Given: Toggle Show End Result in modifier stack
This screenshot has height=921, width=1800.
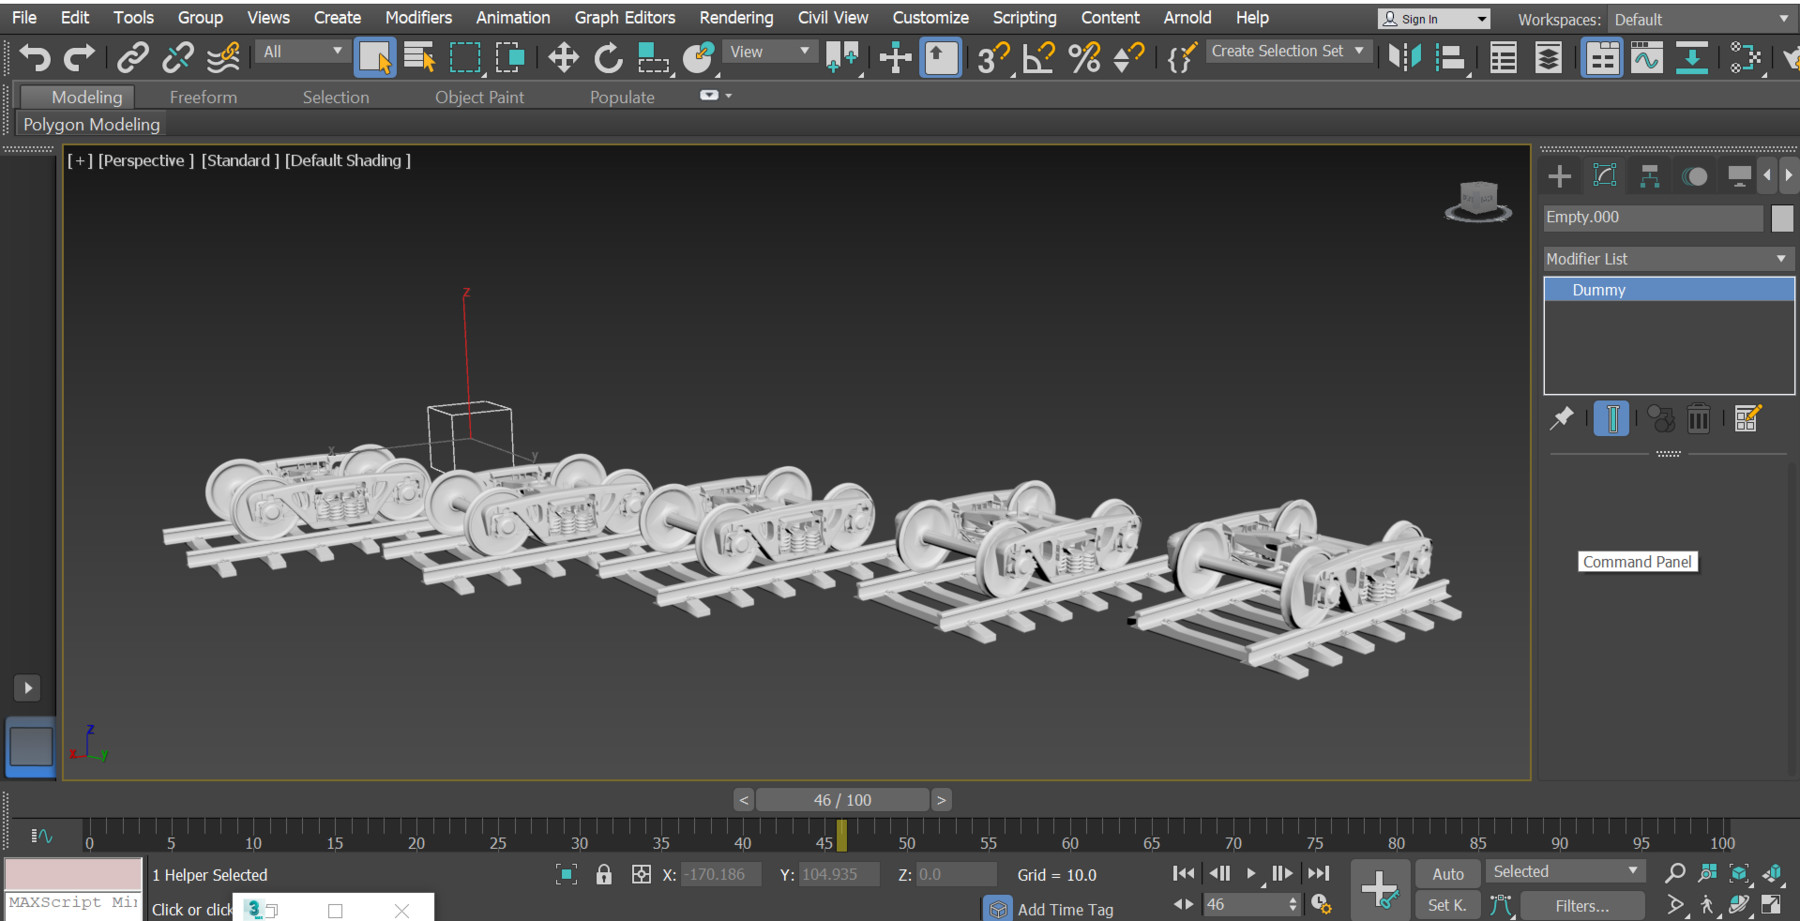Looking at the screenshot, I should (1612, 418).
